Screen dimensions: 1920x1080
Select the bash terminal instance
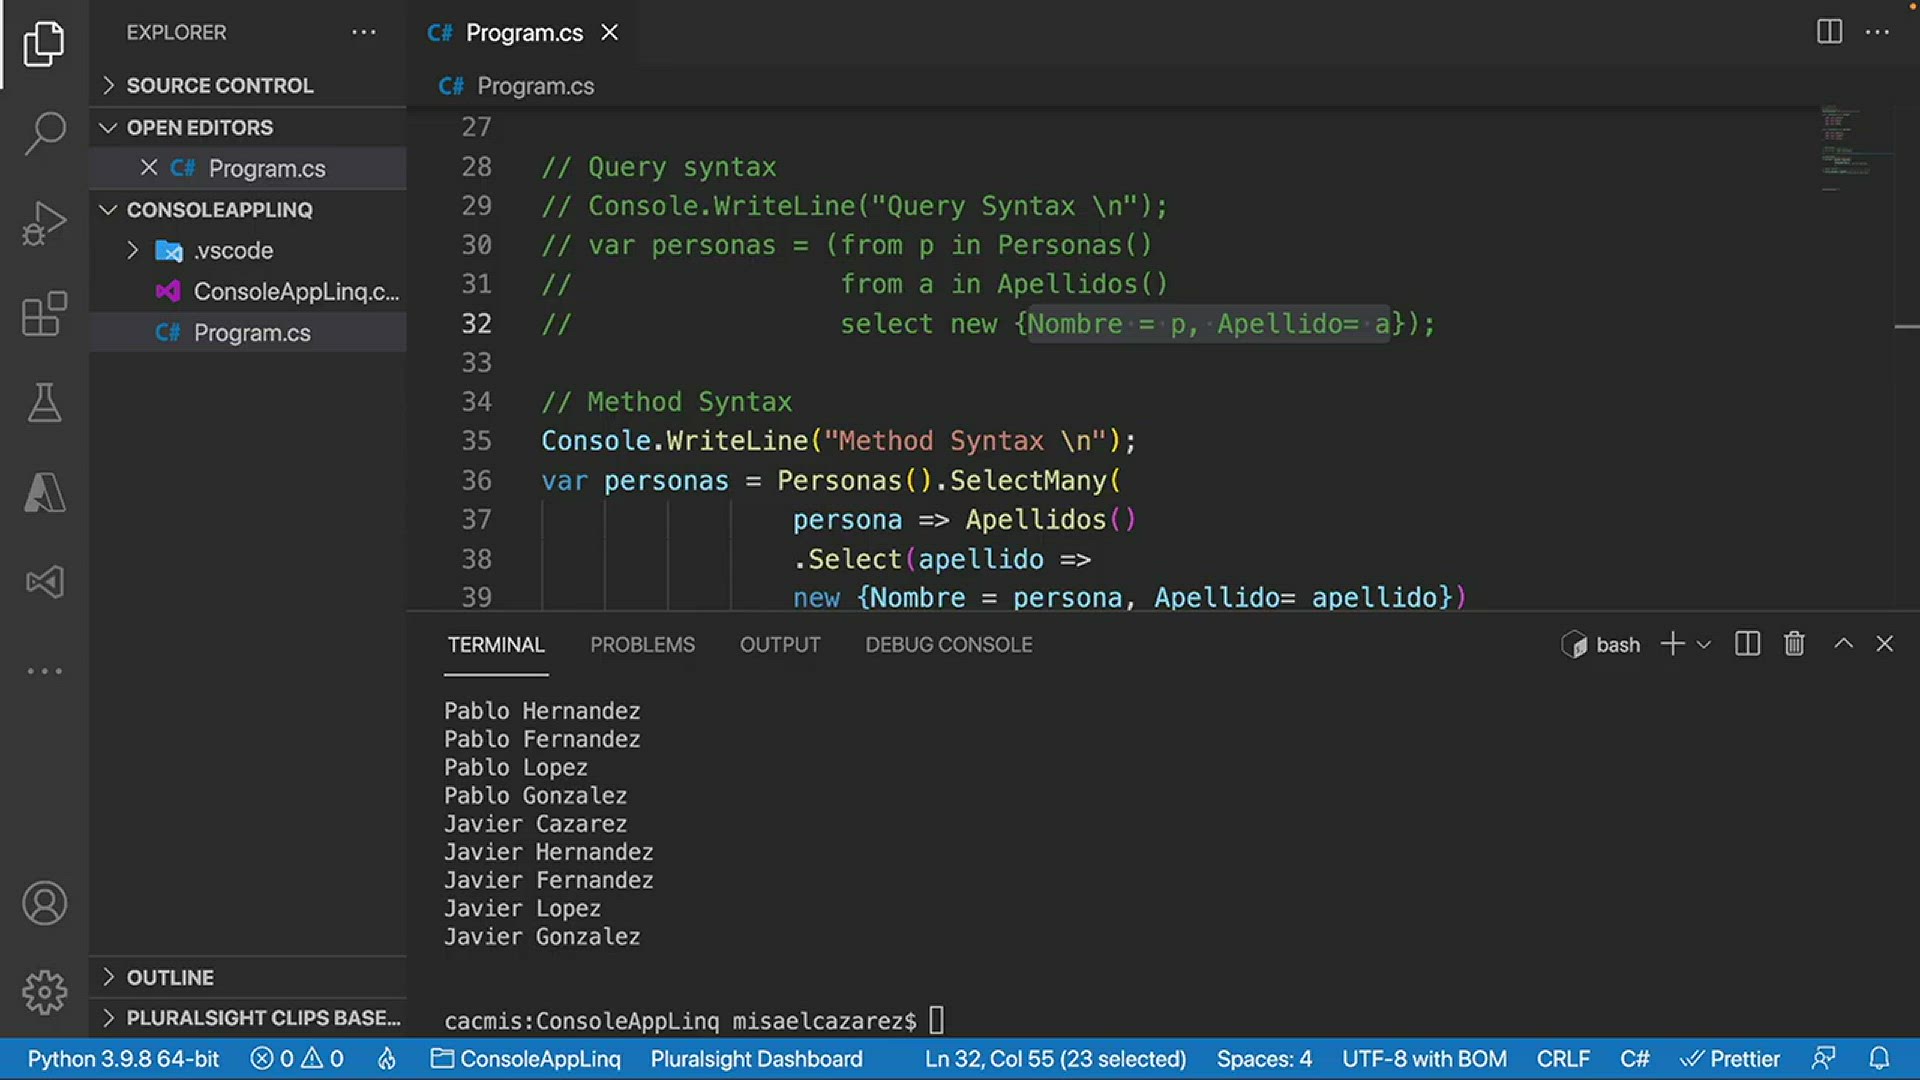click(1601, 645)
